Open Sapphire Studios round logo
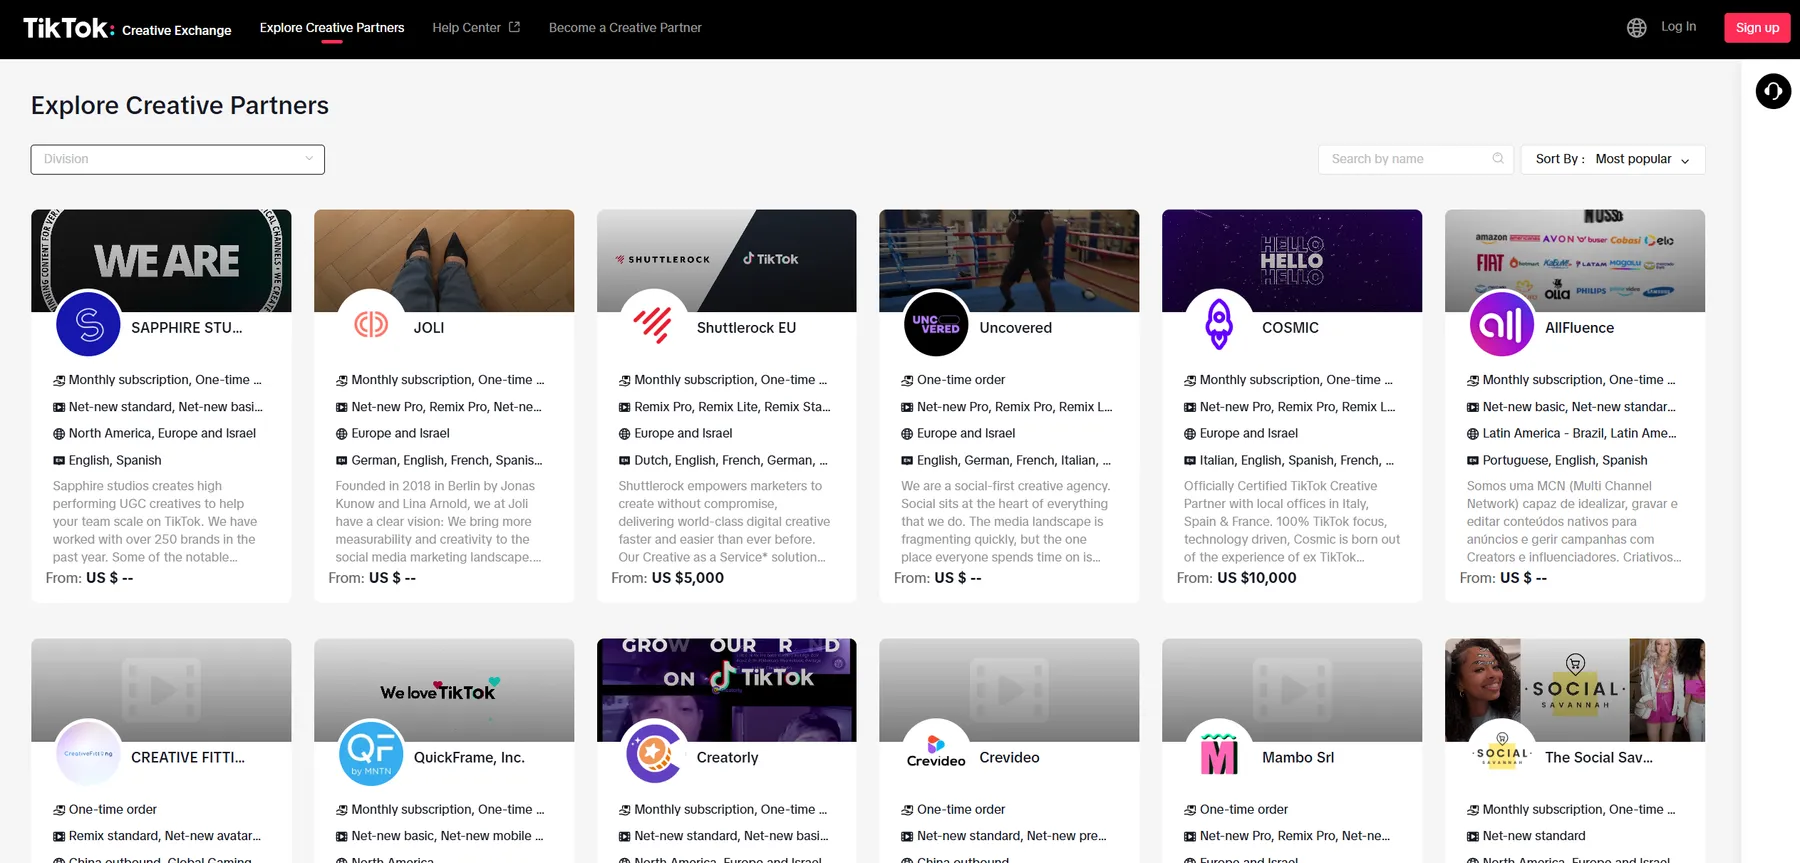Image resolution: width=1800 pixels, height=863 pixels. [x=89, y=324]
